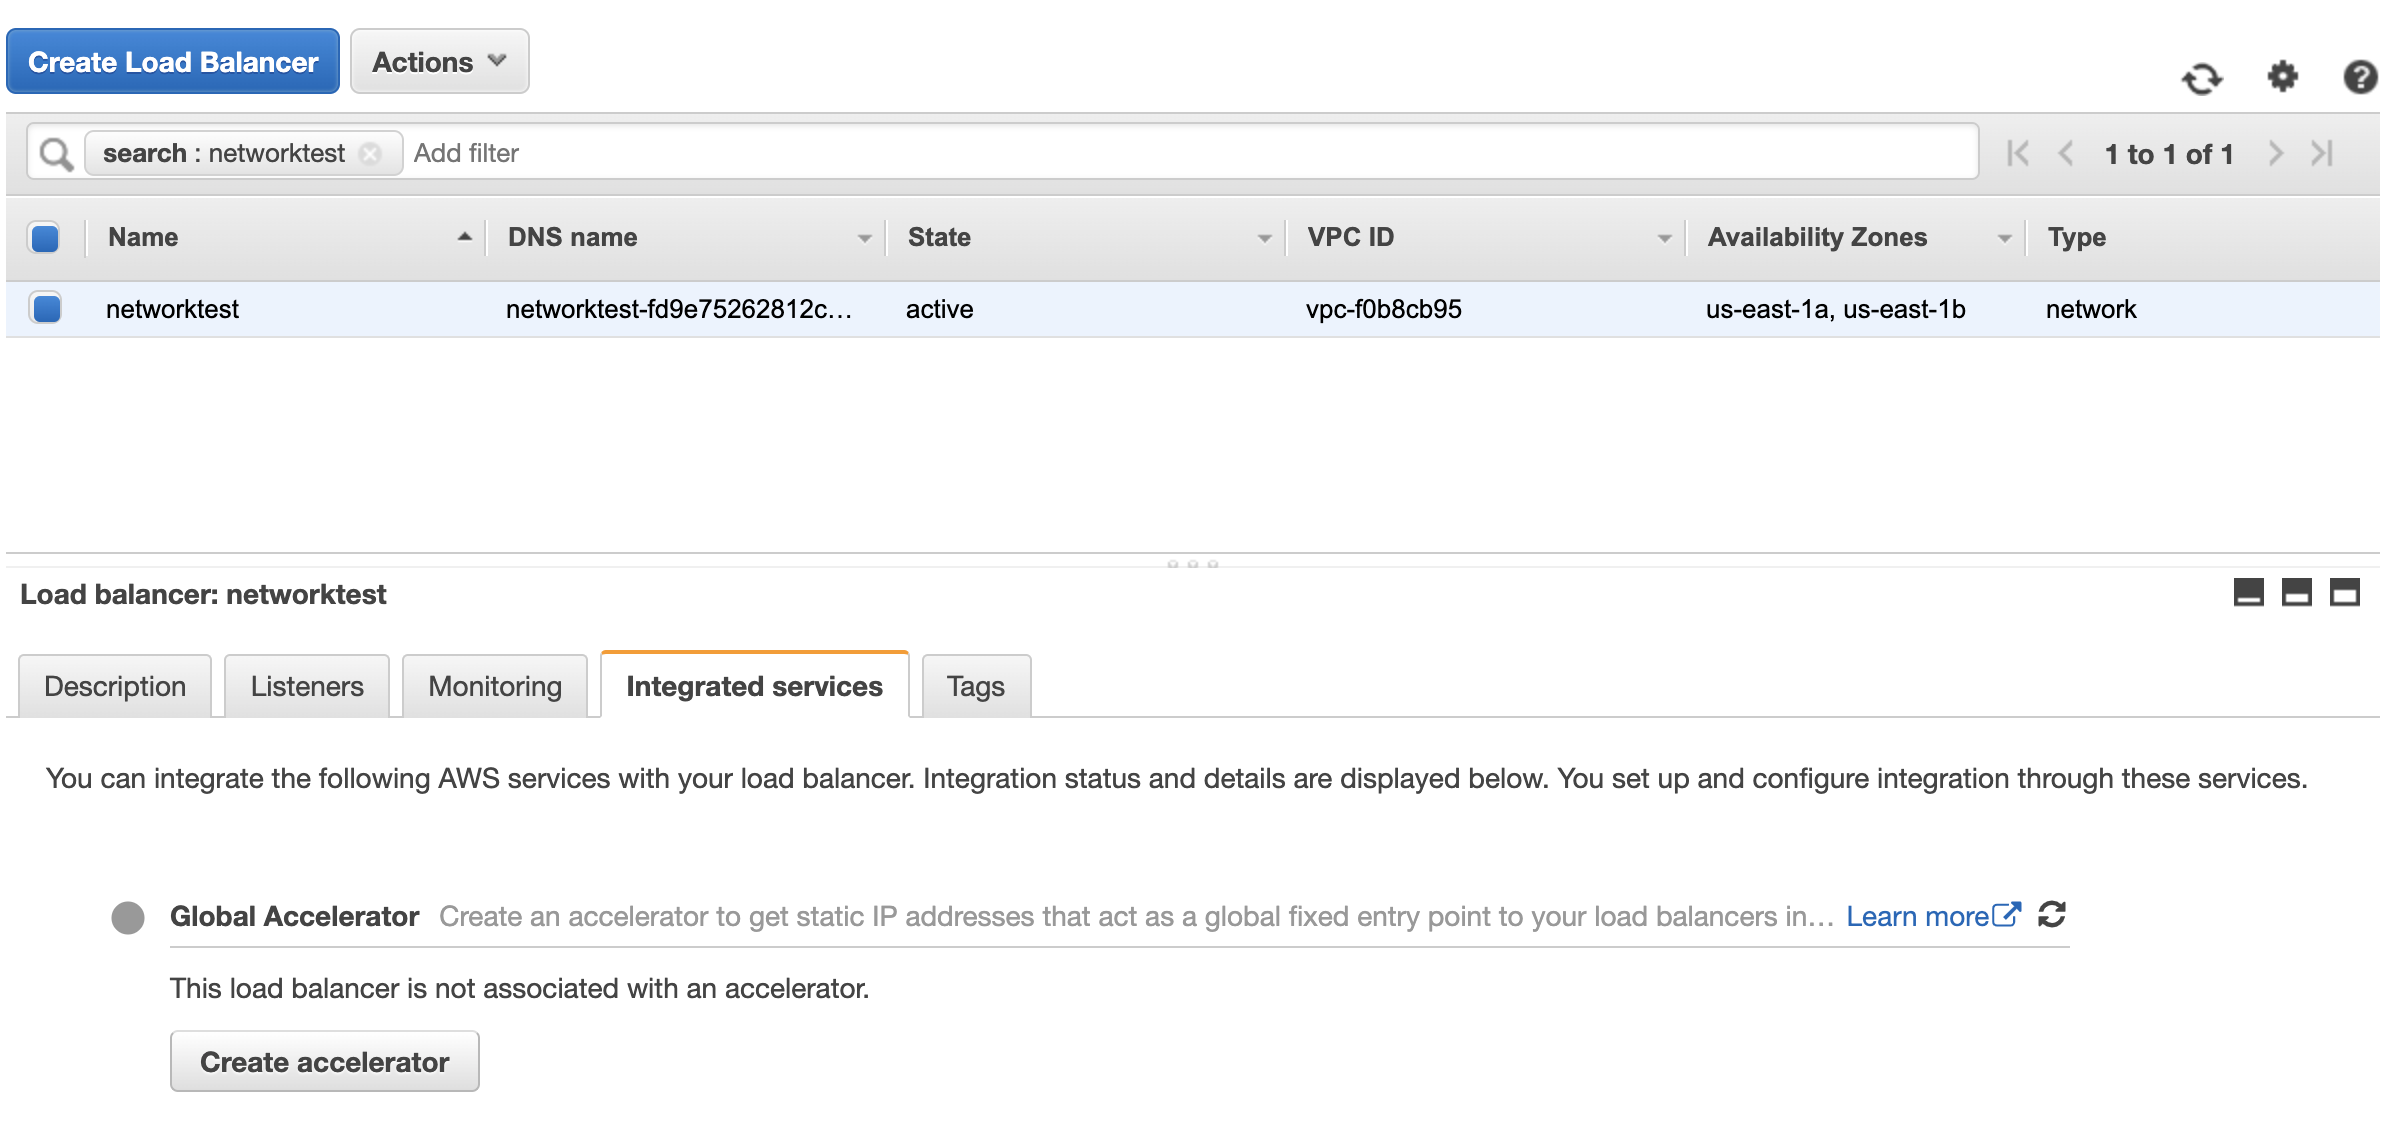Refresh Global Accelerator integration status
This screenshot has height=1144, width=2400.
pos(2052,915)
